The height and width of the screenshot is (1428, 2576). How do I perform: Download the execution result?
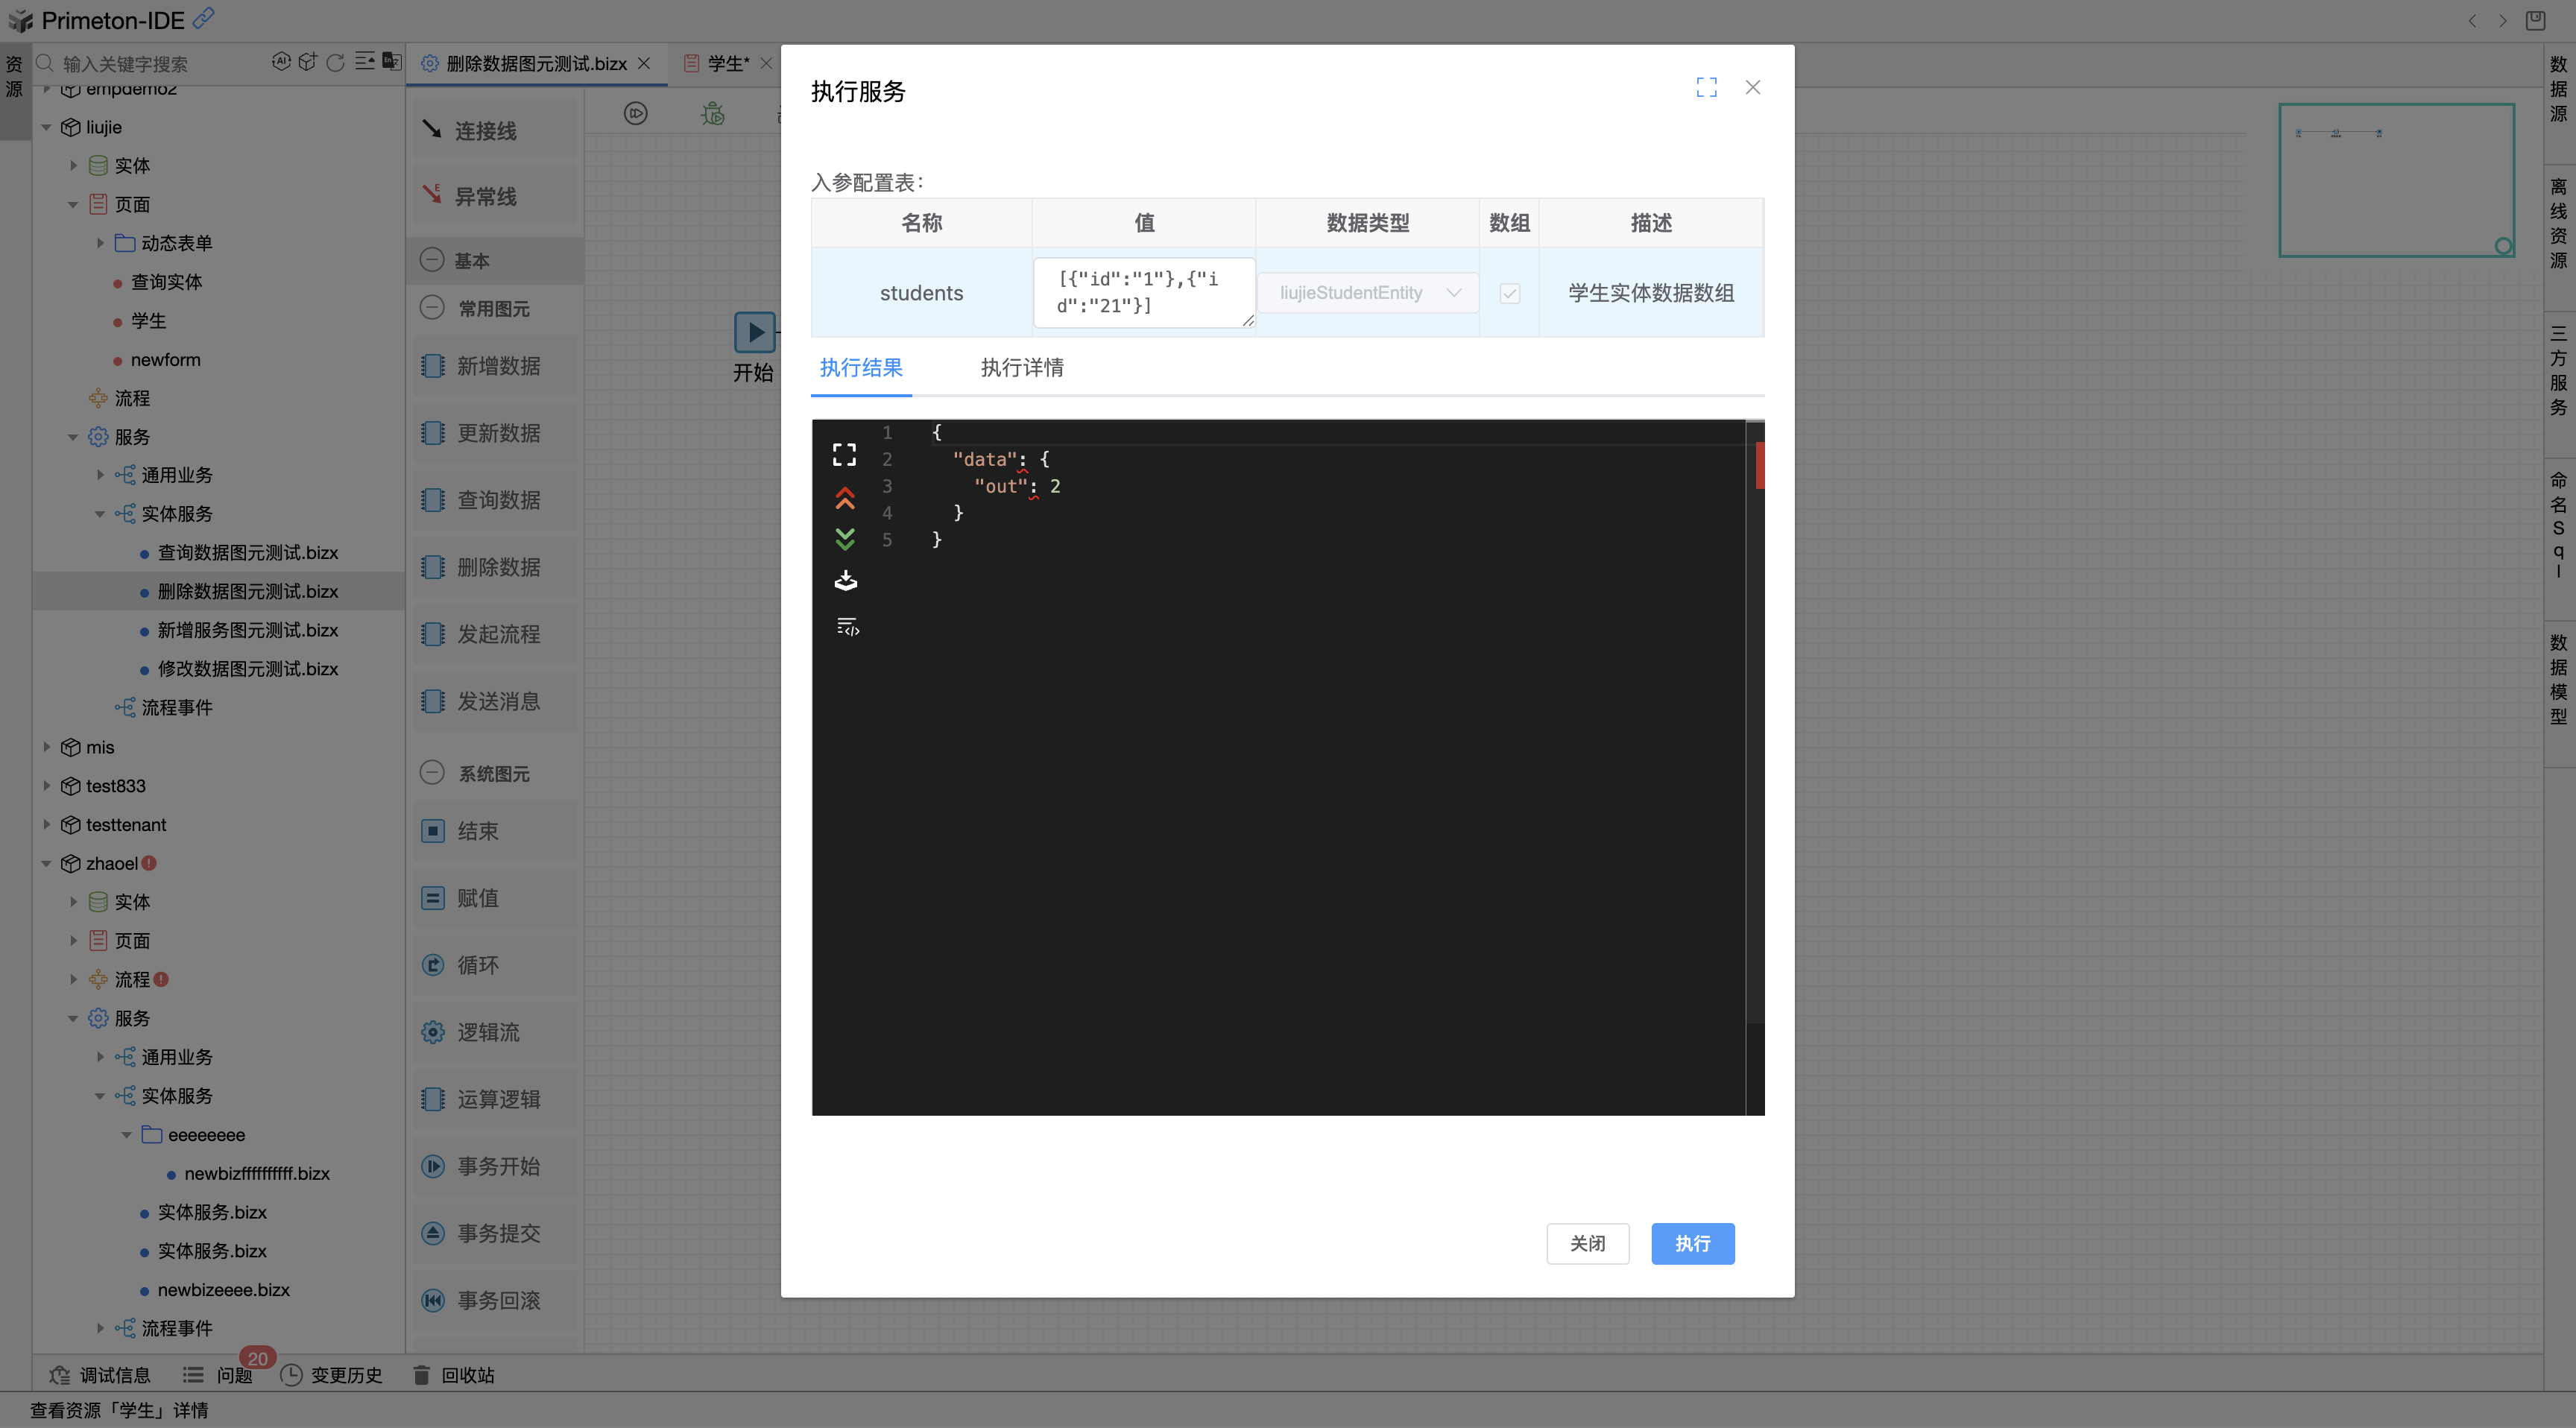(846, 580)
